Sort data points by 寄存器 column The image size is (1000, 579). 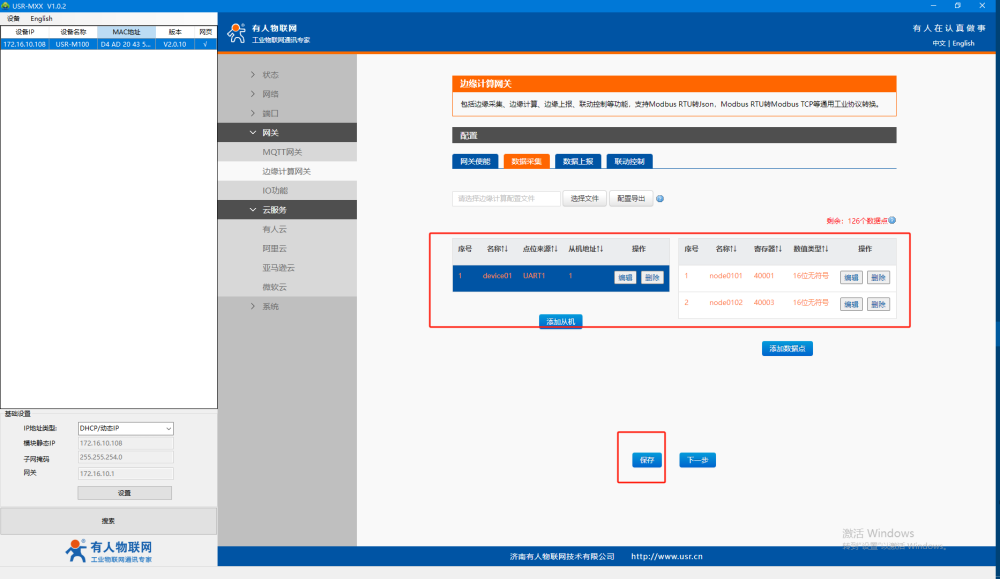(768, 248)
